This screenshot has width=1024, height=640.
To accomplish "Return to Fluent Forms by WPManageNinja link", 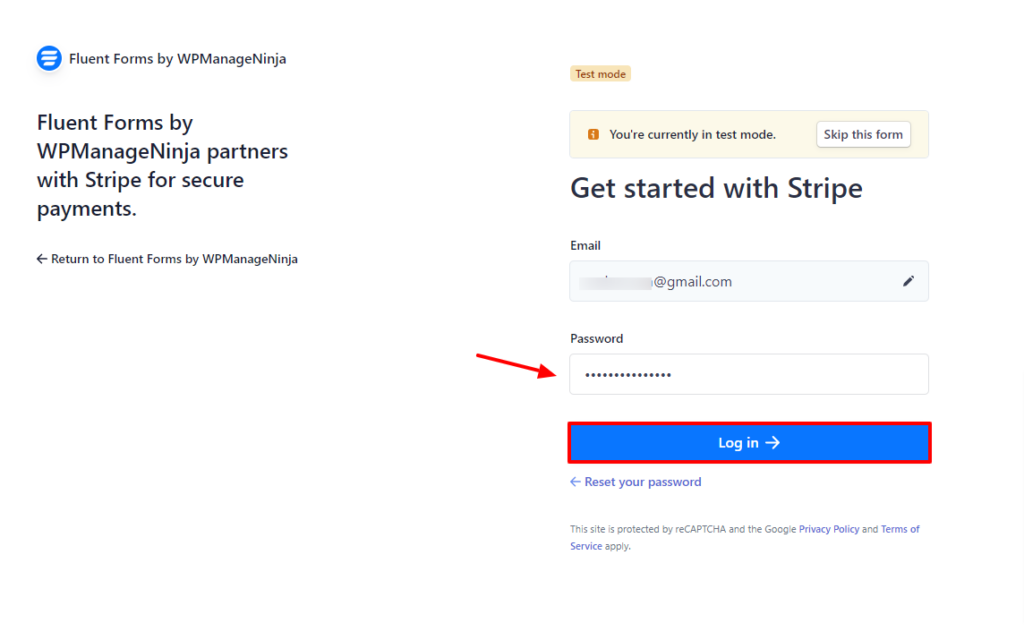I will click(167, 259).
